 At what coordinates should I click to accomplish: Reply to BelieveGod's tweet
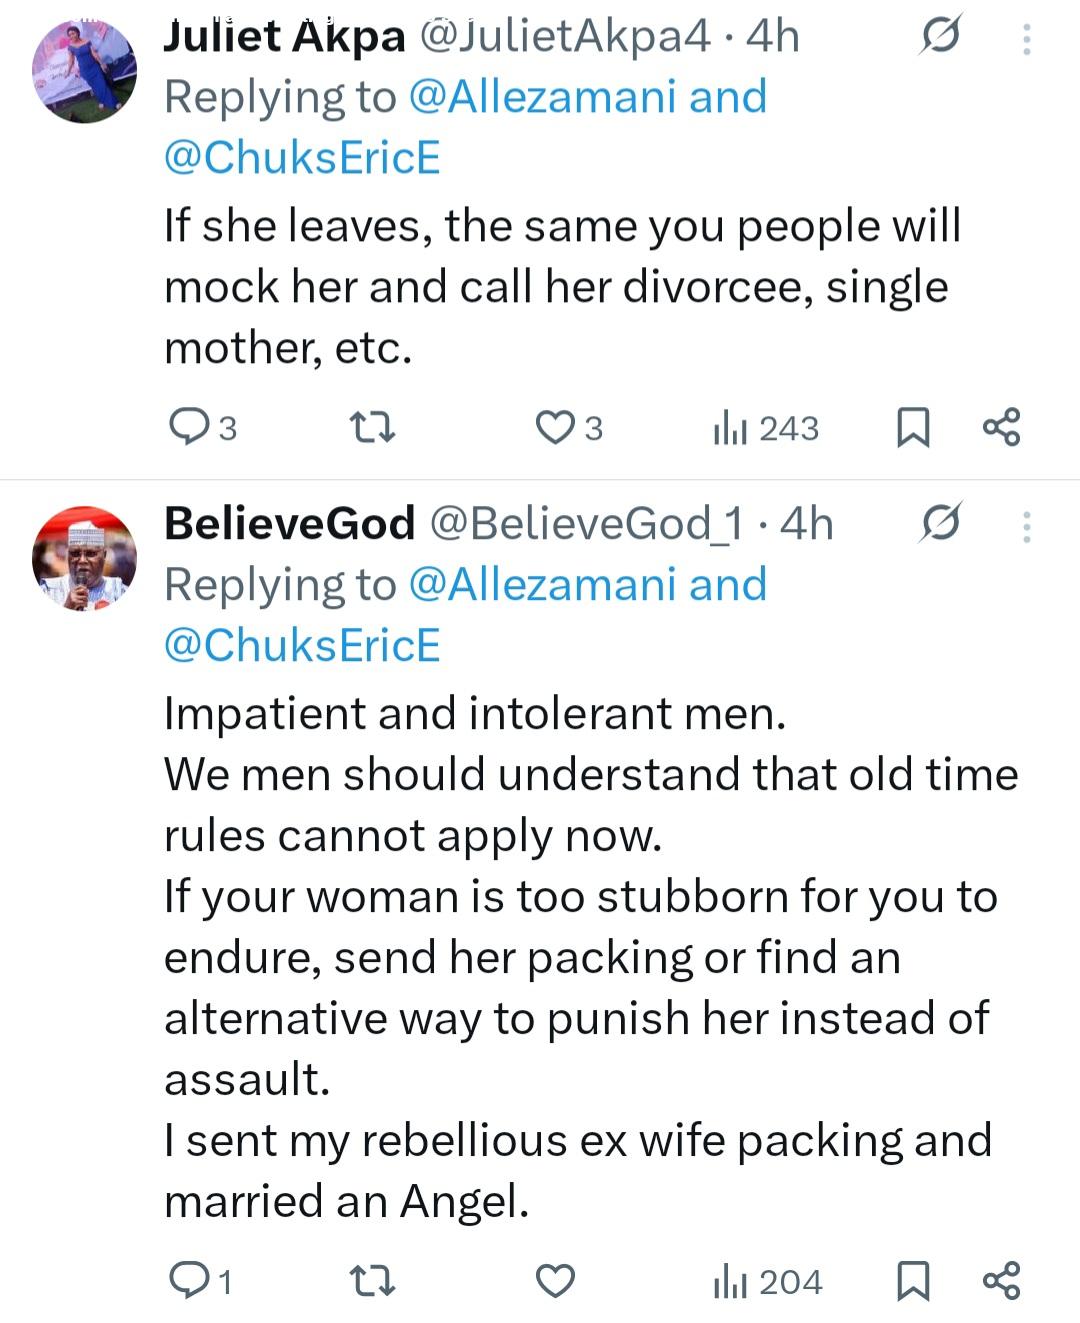click(x=188, y=1280)
